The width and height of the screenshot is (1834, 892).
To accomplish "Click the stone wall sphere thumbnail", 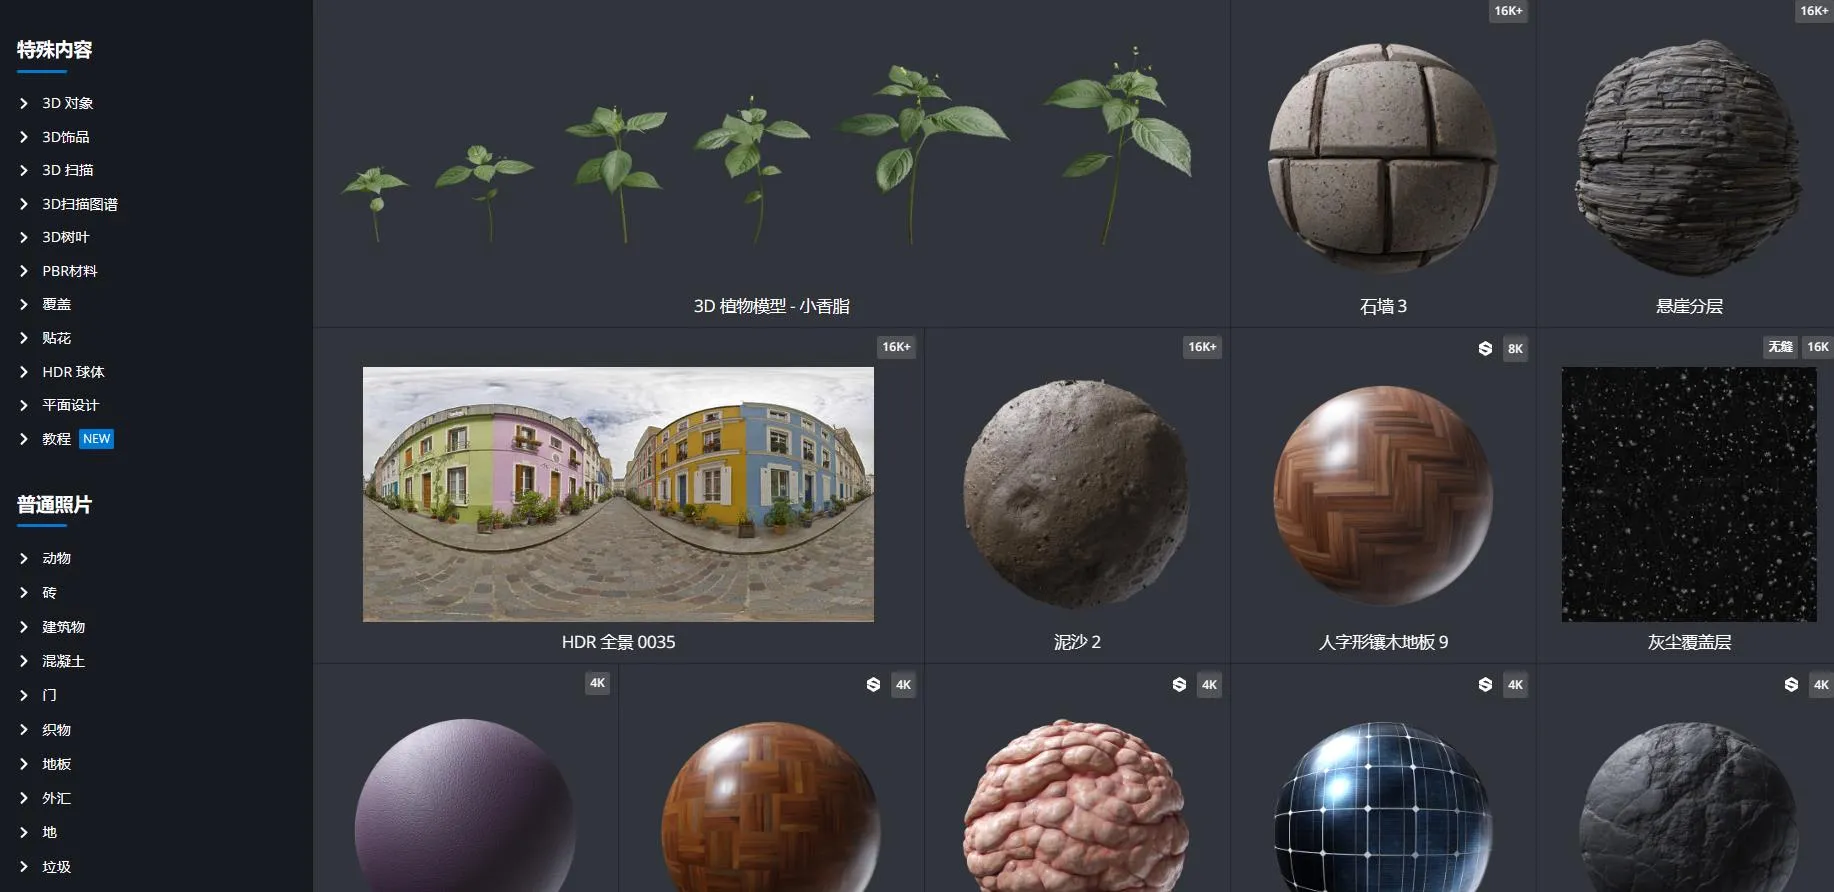I will [1383, 158].
